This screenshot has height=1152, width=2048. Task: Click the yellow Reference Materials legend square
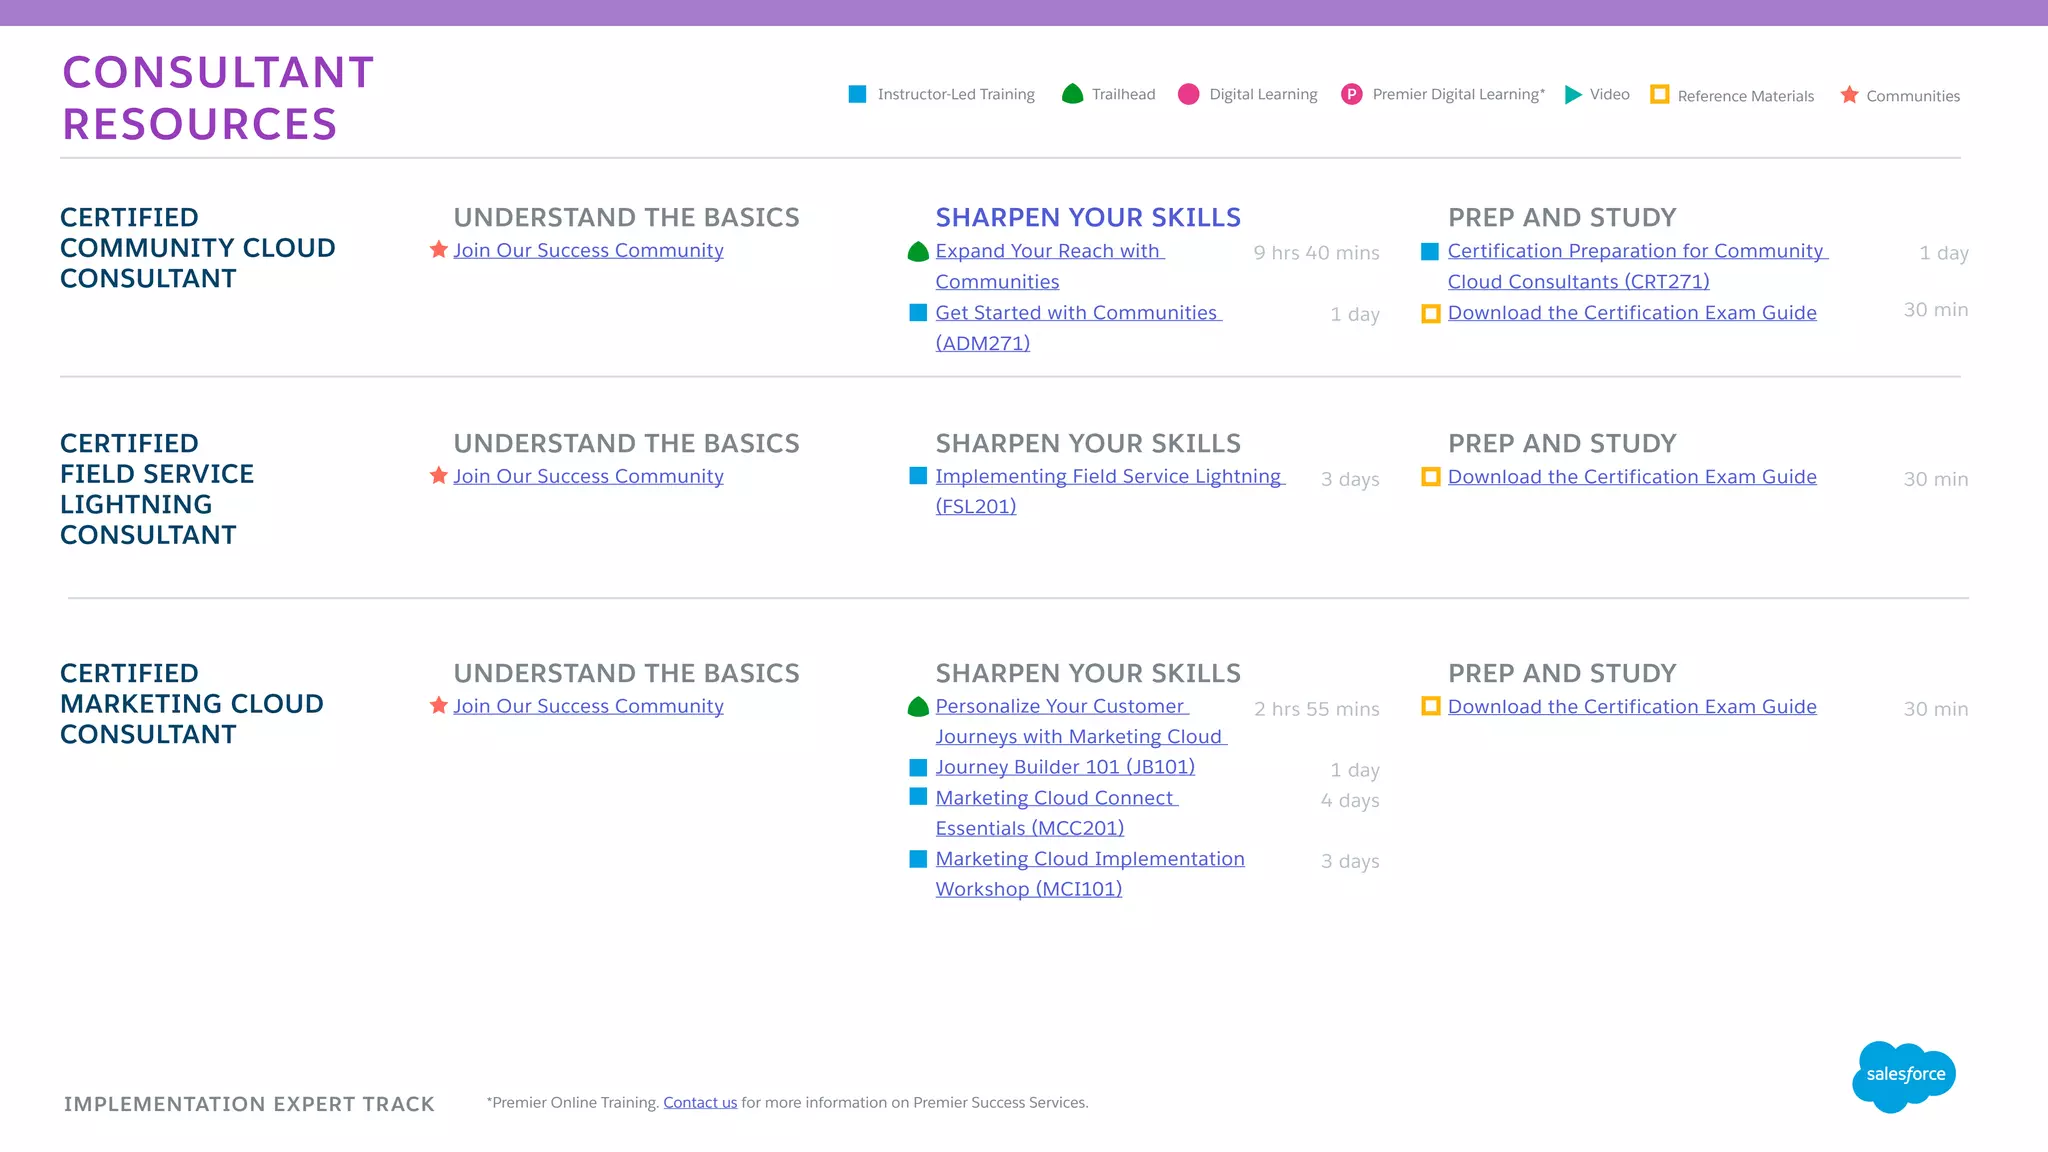coord(1659,94)
